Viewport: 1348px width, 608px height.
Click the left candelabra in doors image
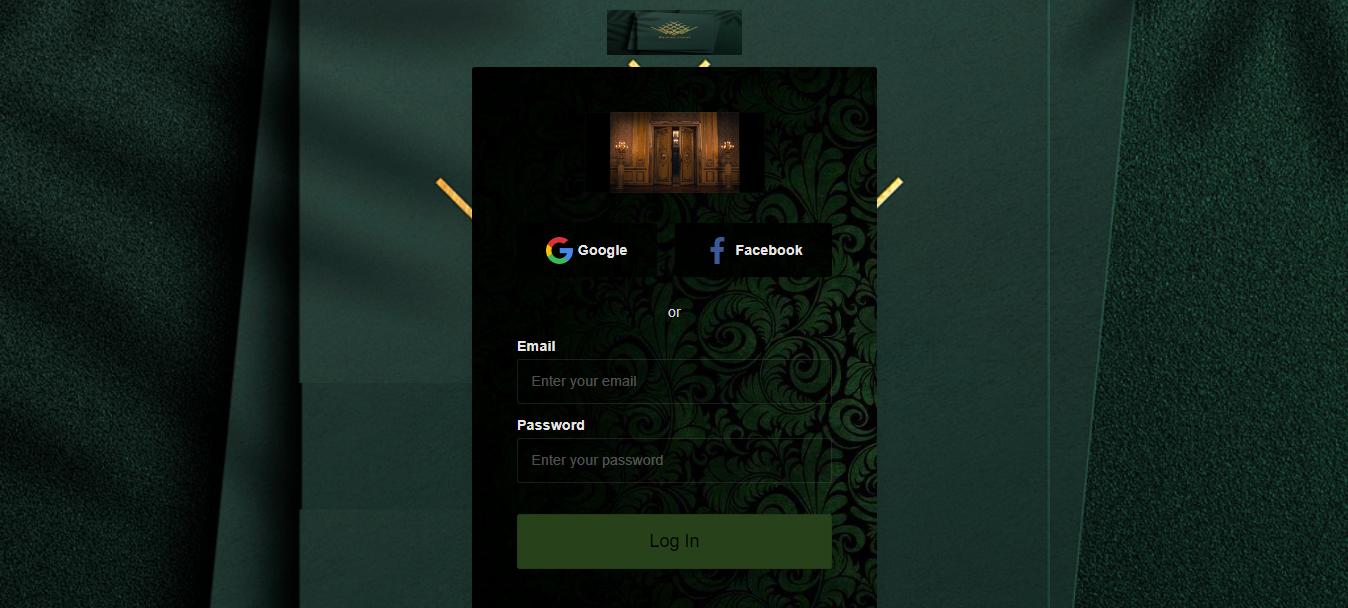[x=622, y=150]
